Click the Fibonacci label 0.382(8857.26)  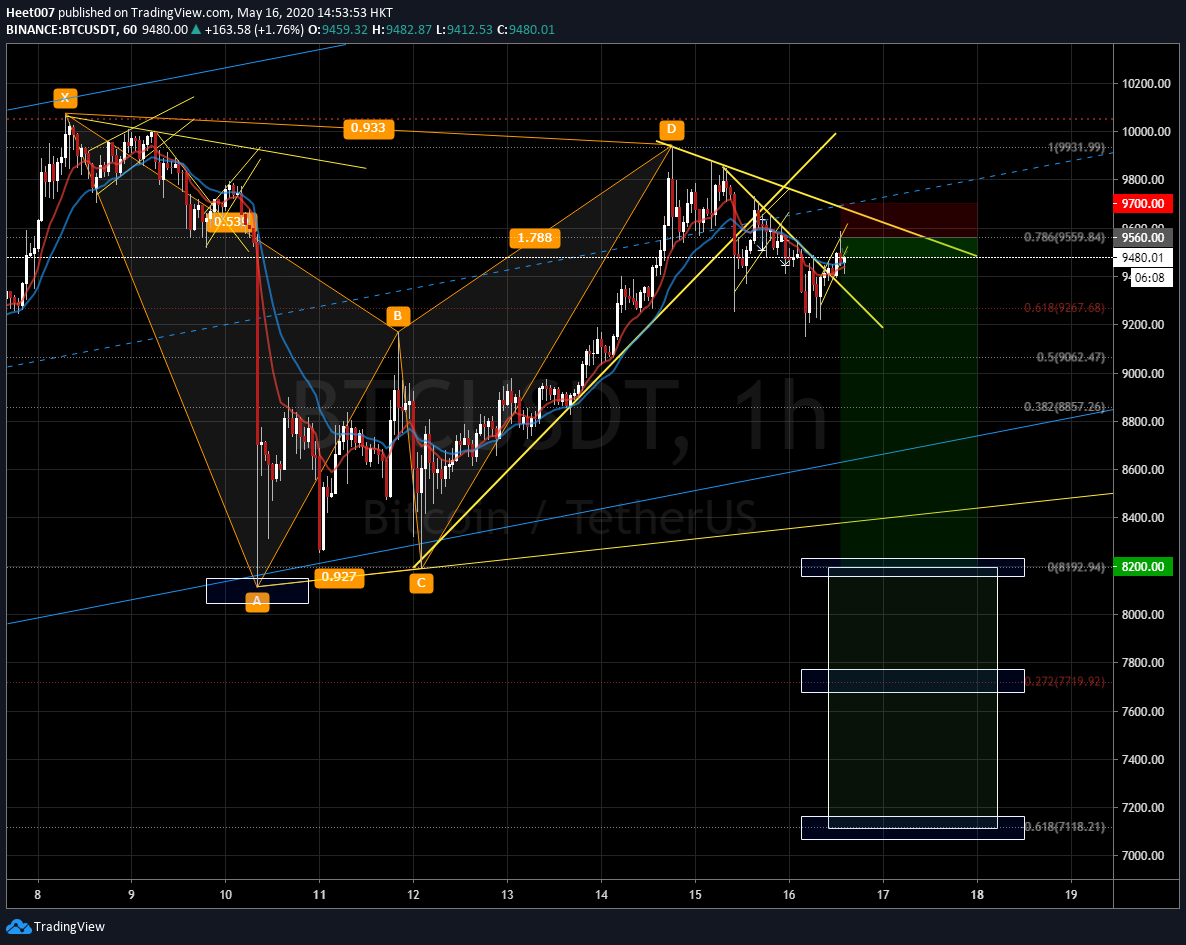pyautogui.click(x=1064, y=407)
